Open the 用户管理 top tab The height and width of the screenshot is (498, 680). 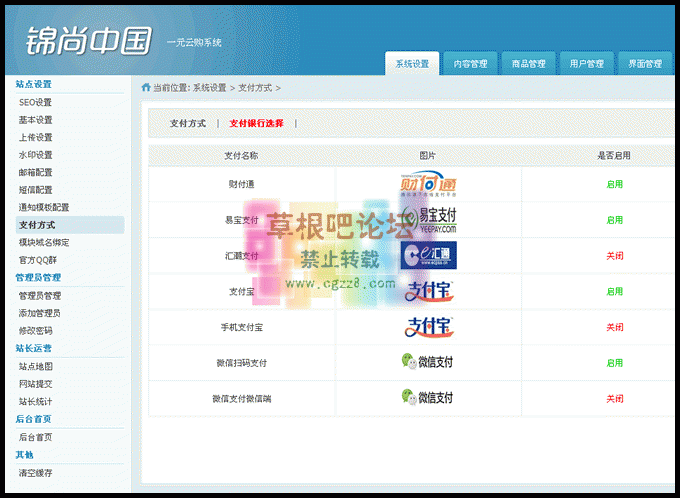pos(586,64)
